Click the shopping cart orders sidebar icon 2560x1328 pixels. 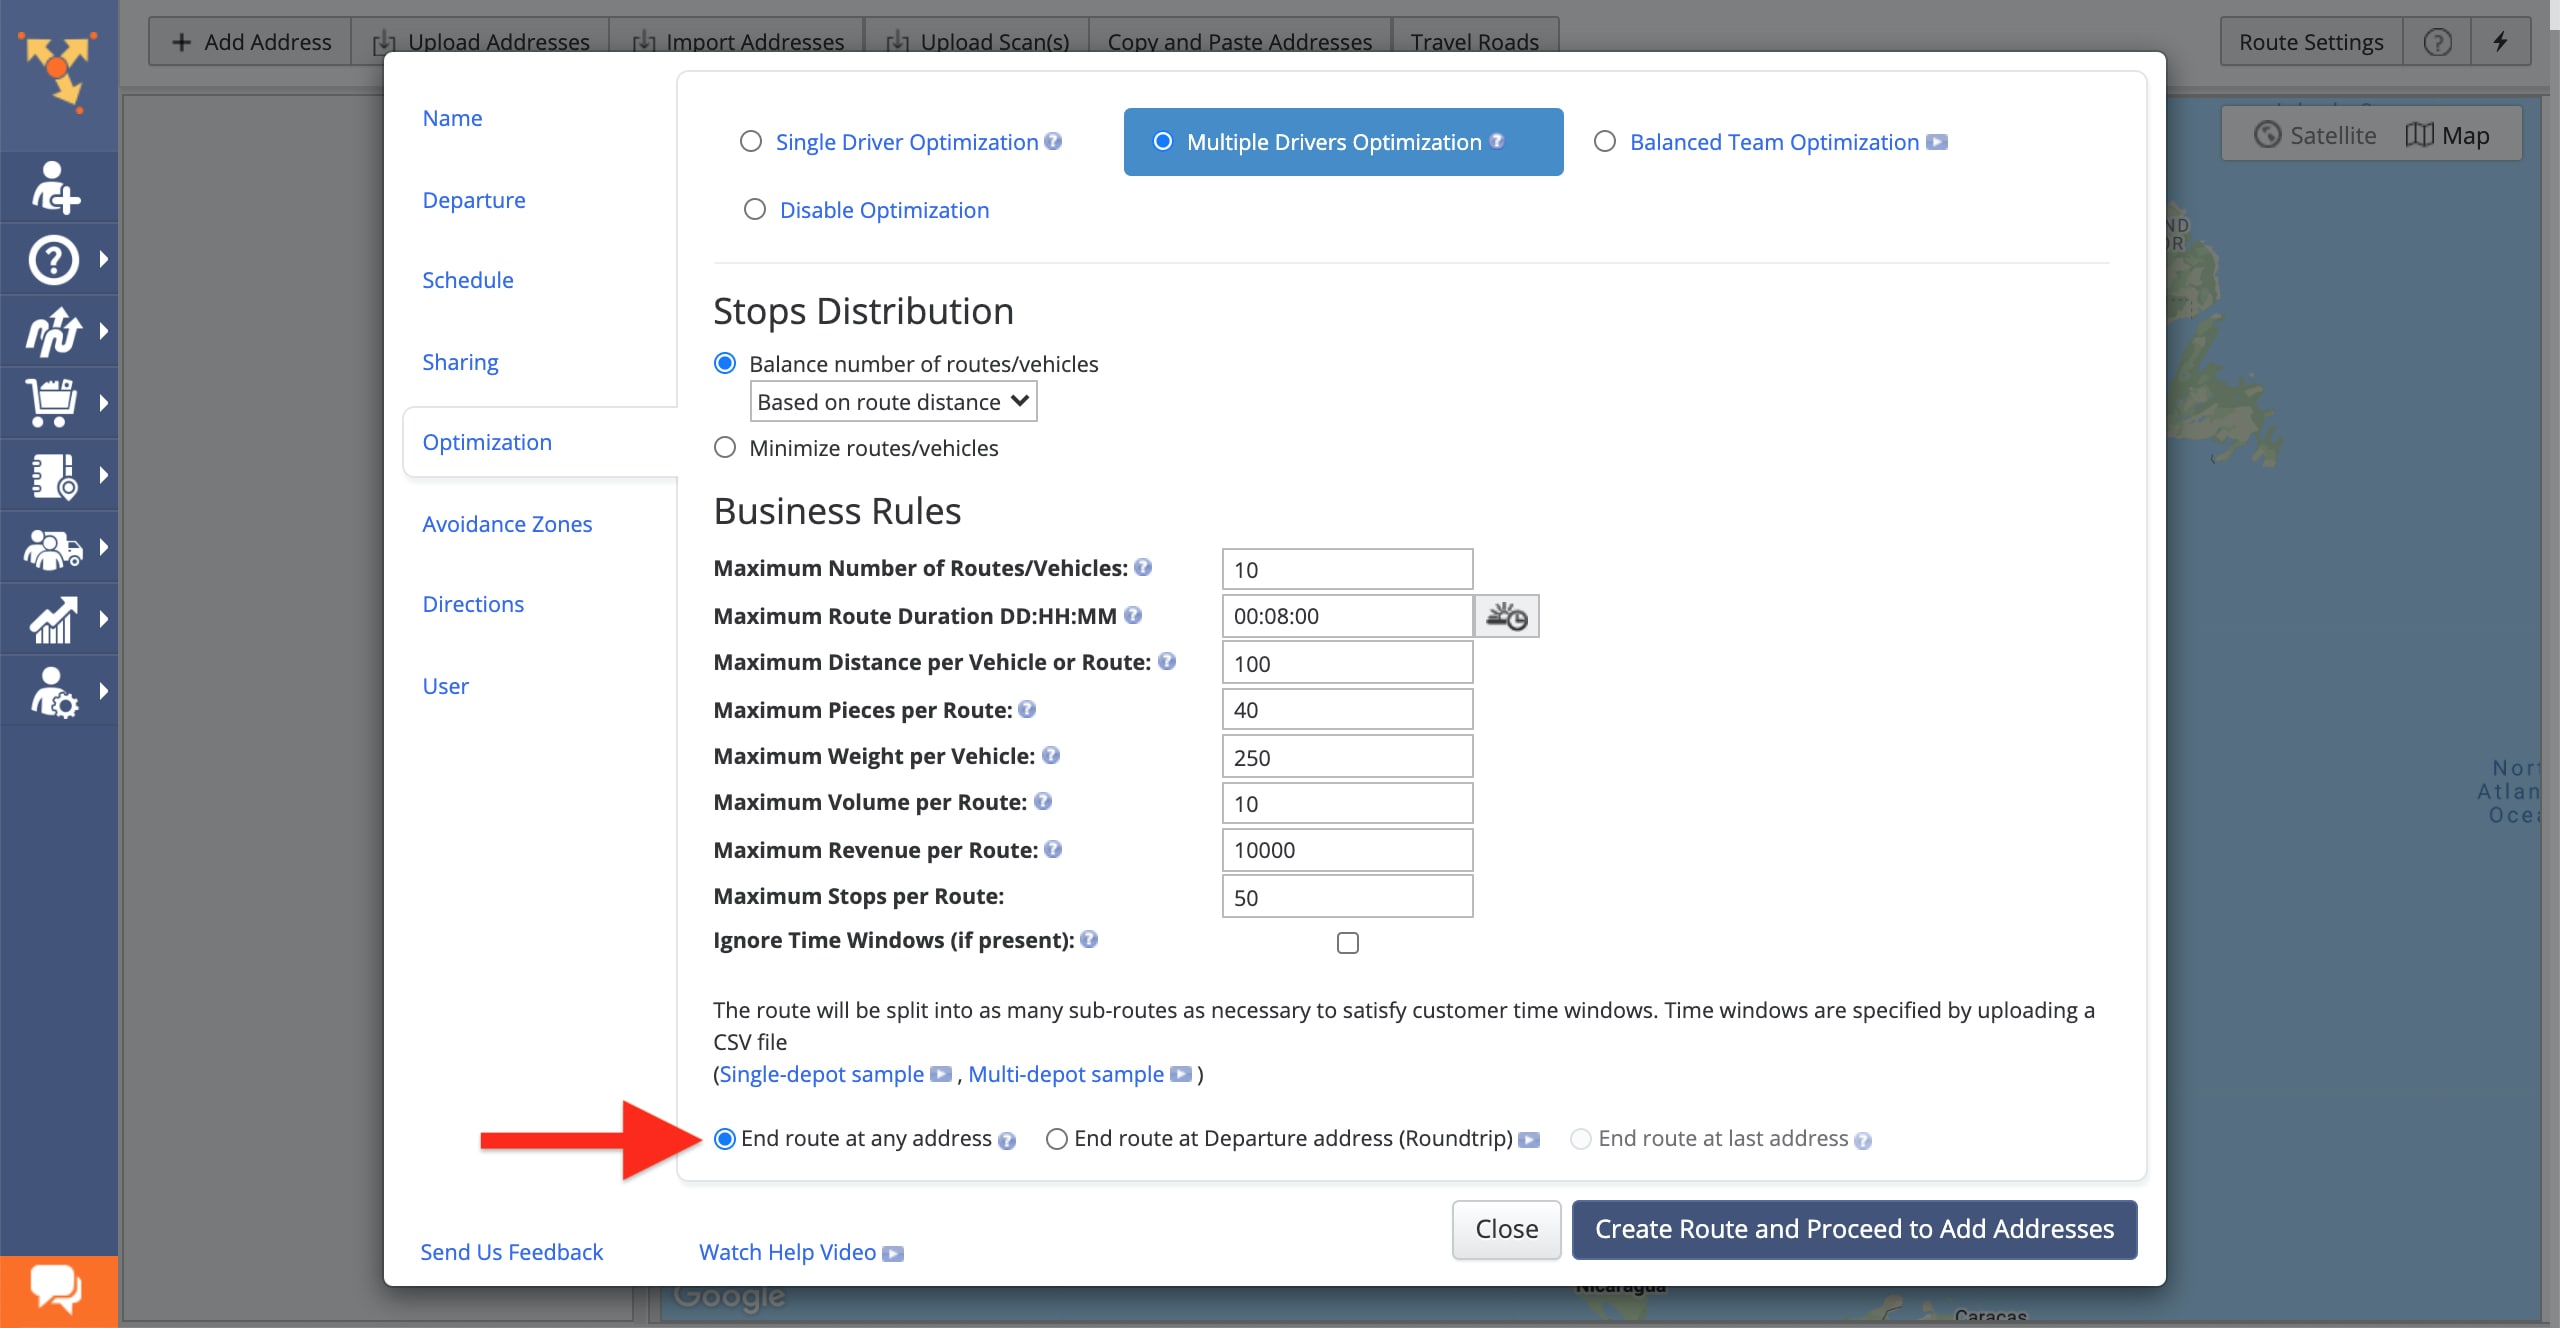coord(52,403)
